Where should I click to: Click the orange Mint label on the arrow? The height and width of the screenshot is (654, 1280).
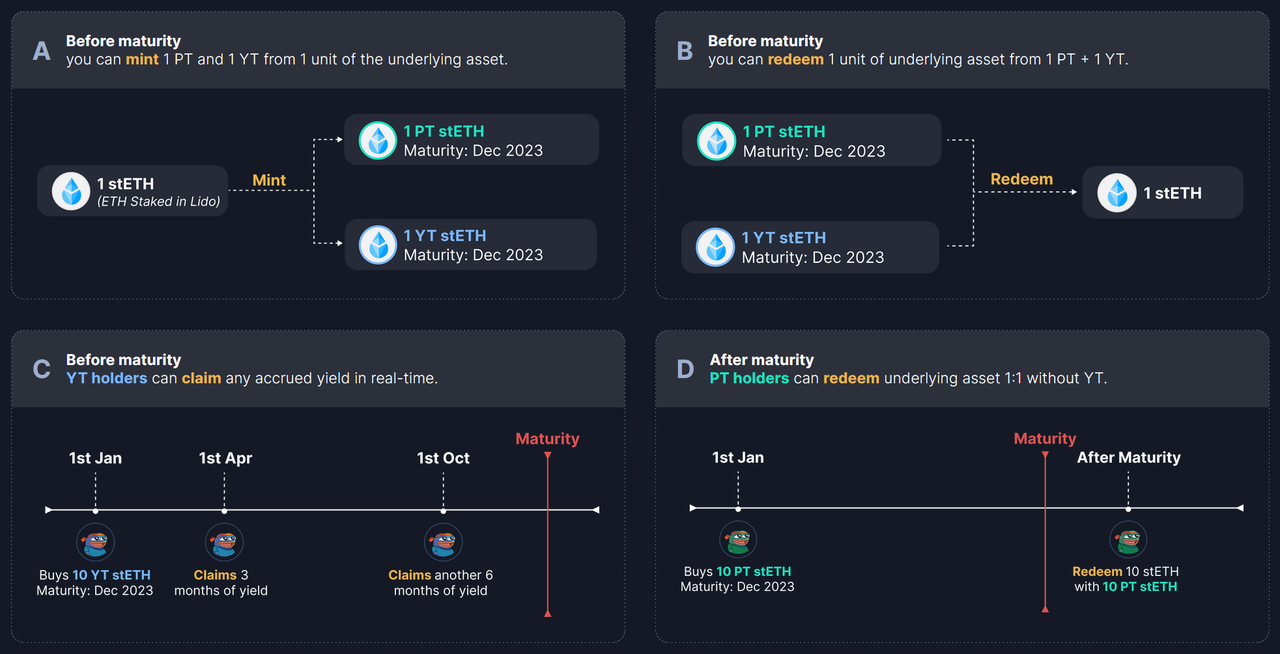point(269,181)
